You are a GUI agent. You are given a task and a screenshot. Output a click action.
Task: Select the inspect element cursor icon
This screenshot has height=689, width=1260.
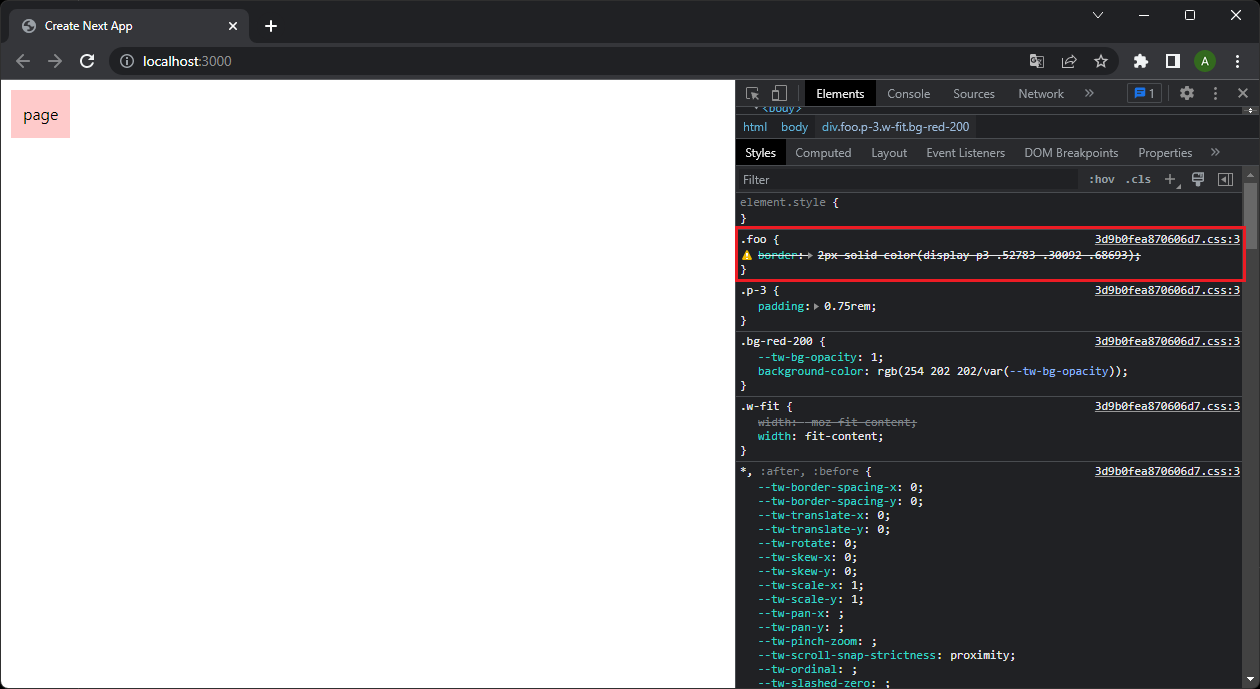[x=752, y=93]
